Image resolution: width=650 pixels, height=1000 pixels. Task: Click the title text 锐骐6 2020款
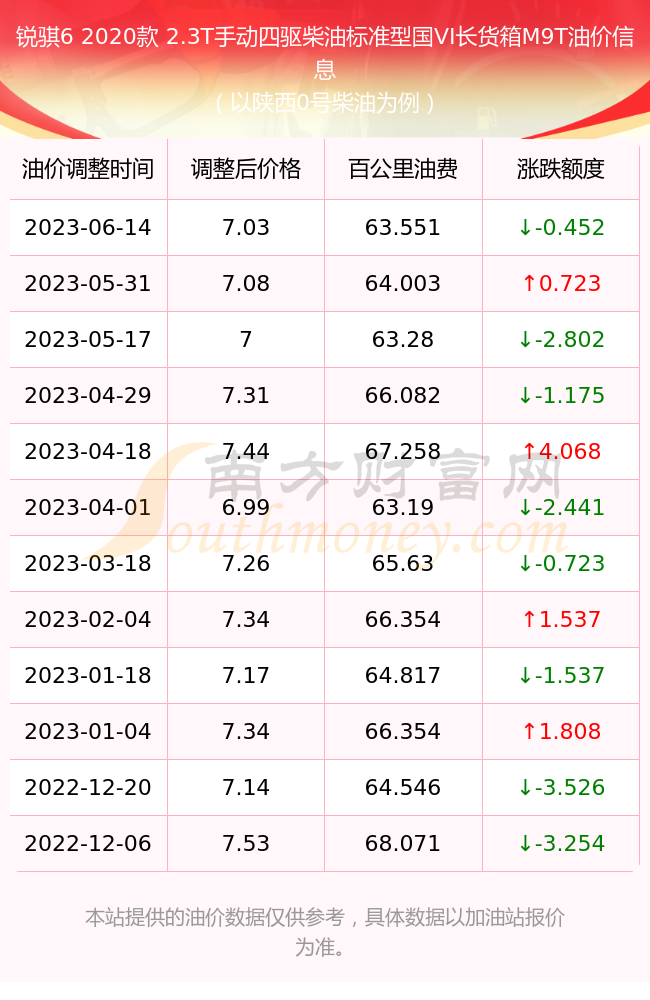pyautogui.click(x=87, y=37)
